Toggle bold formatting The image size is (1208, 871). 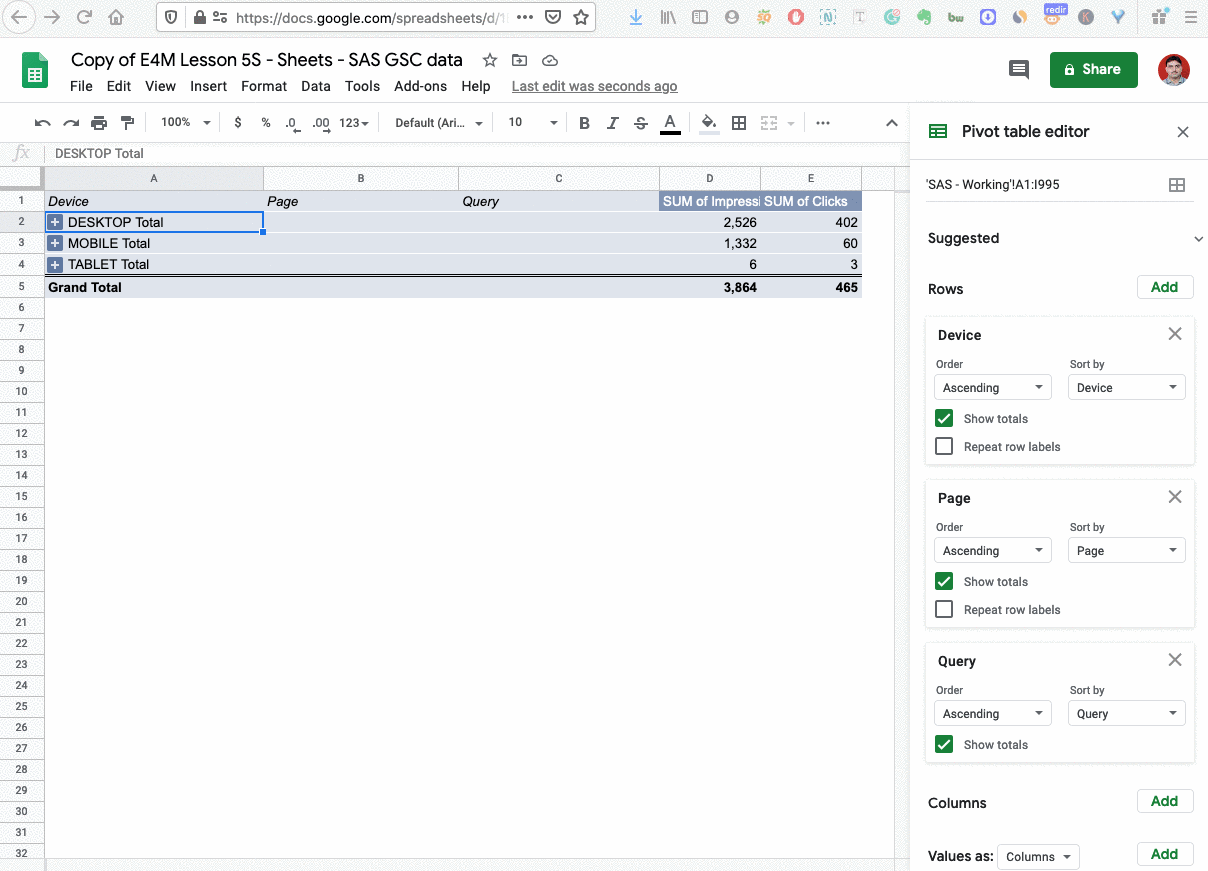585,123
